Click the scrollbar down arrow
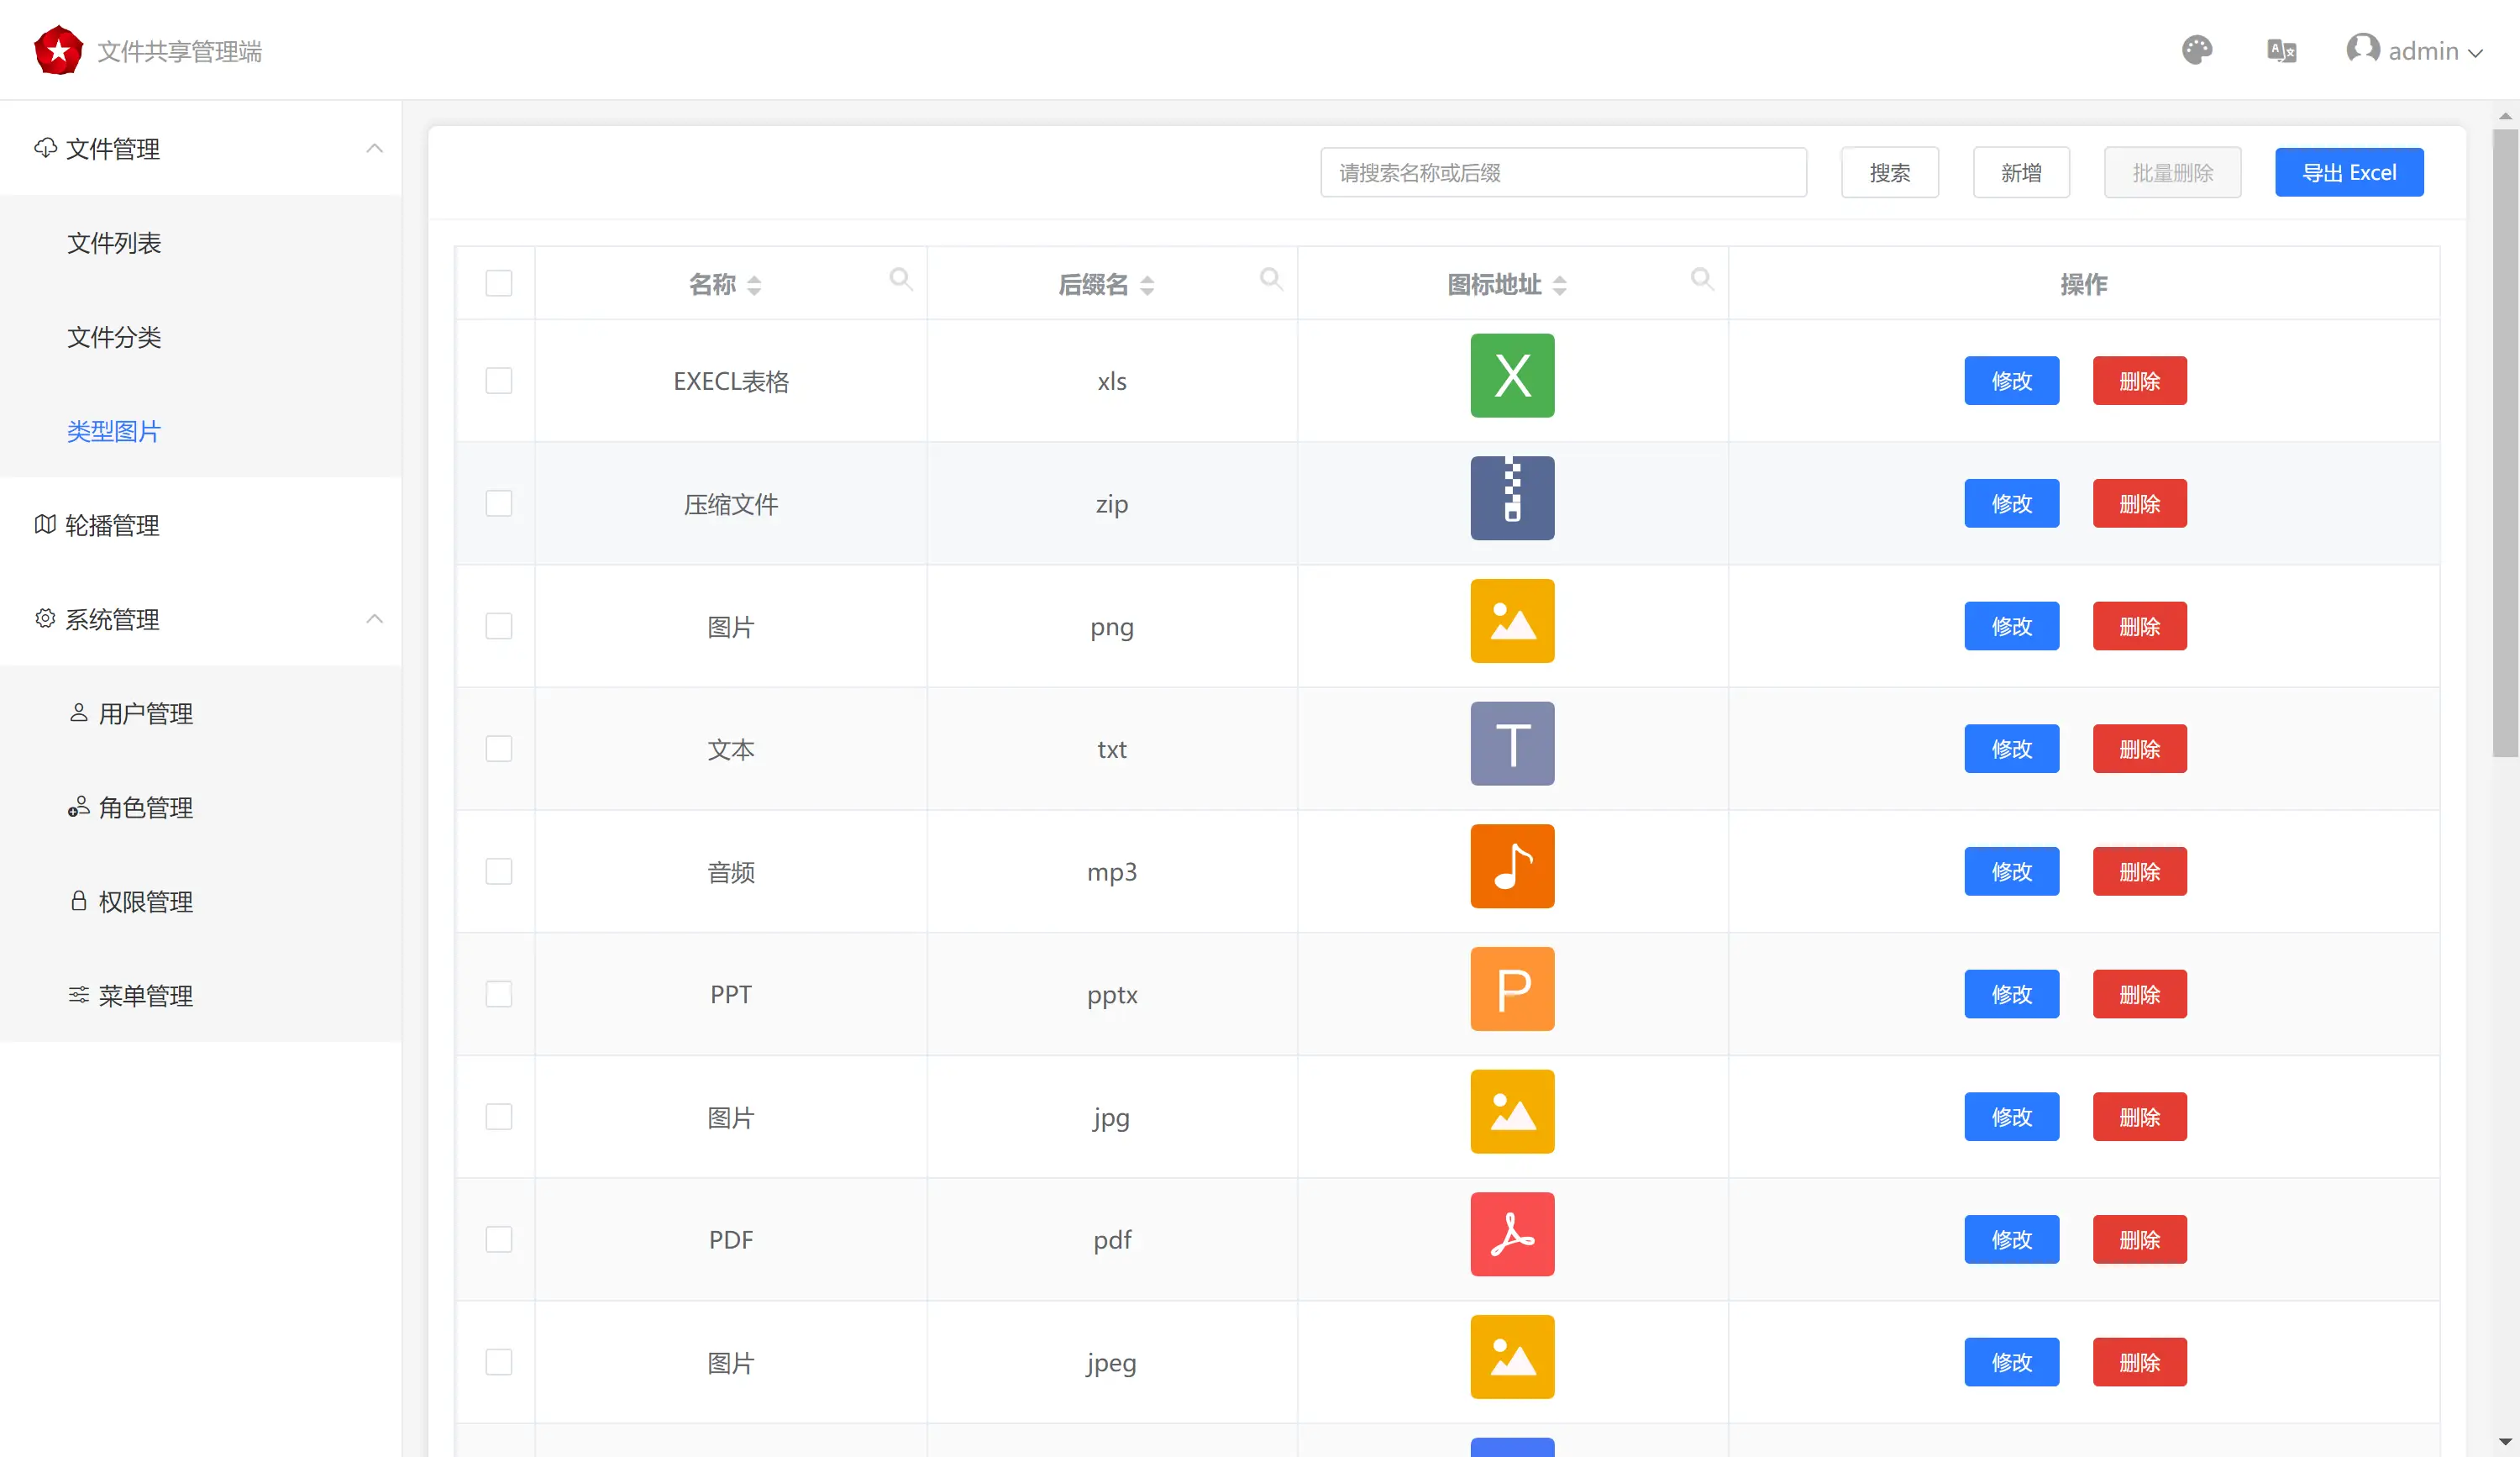Screen dimensions: 2520x1457 tap(2505, 1441)
